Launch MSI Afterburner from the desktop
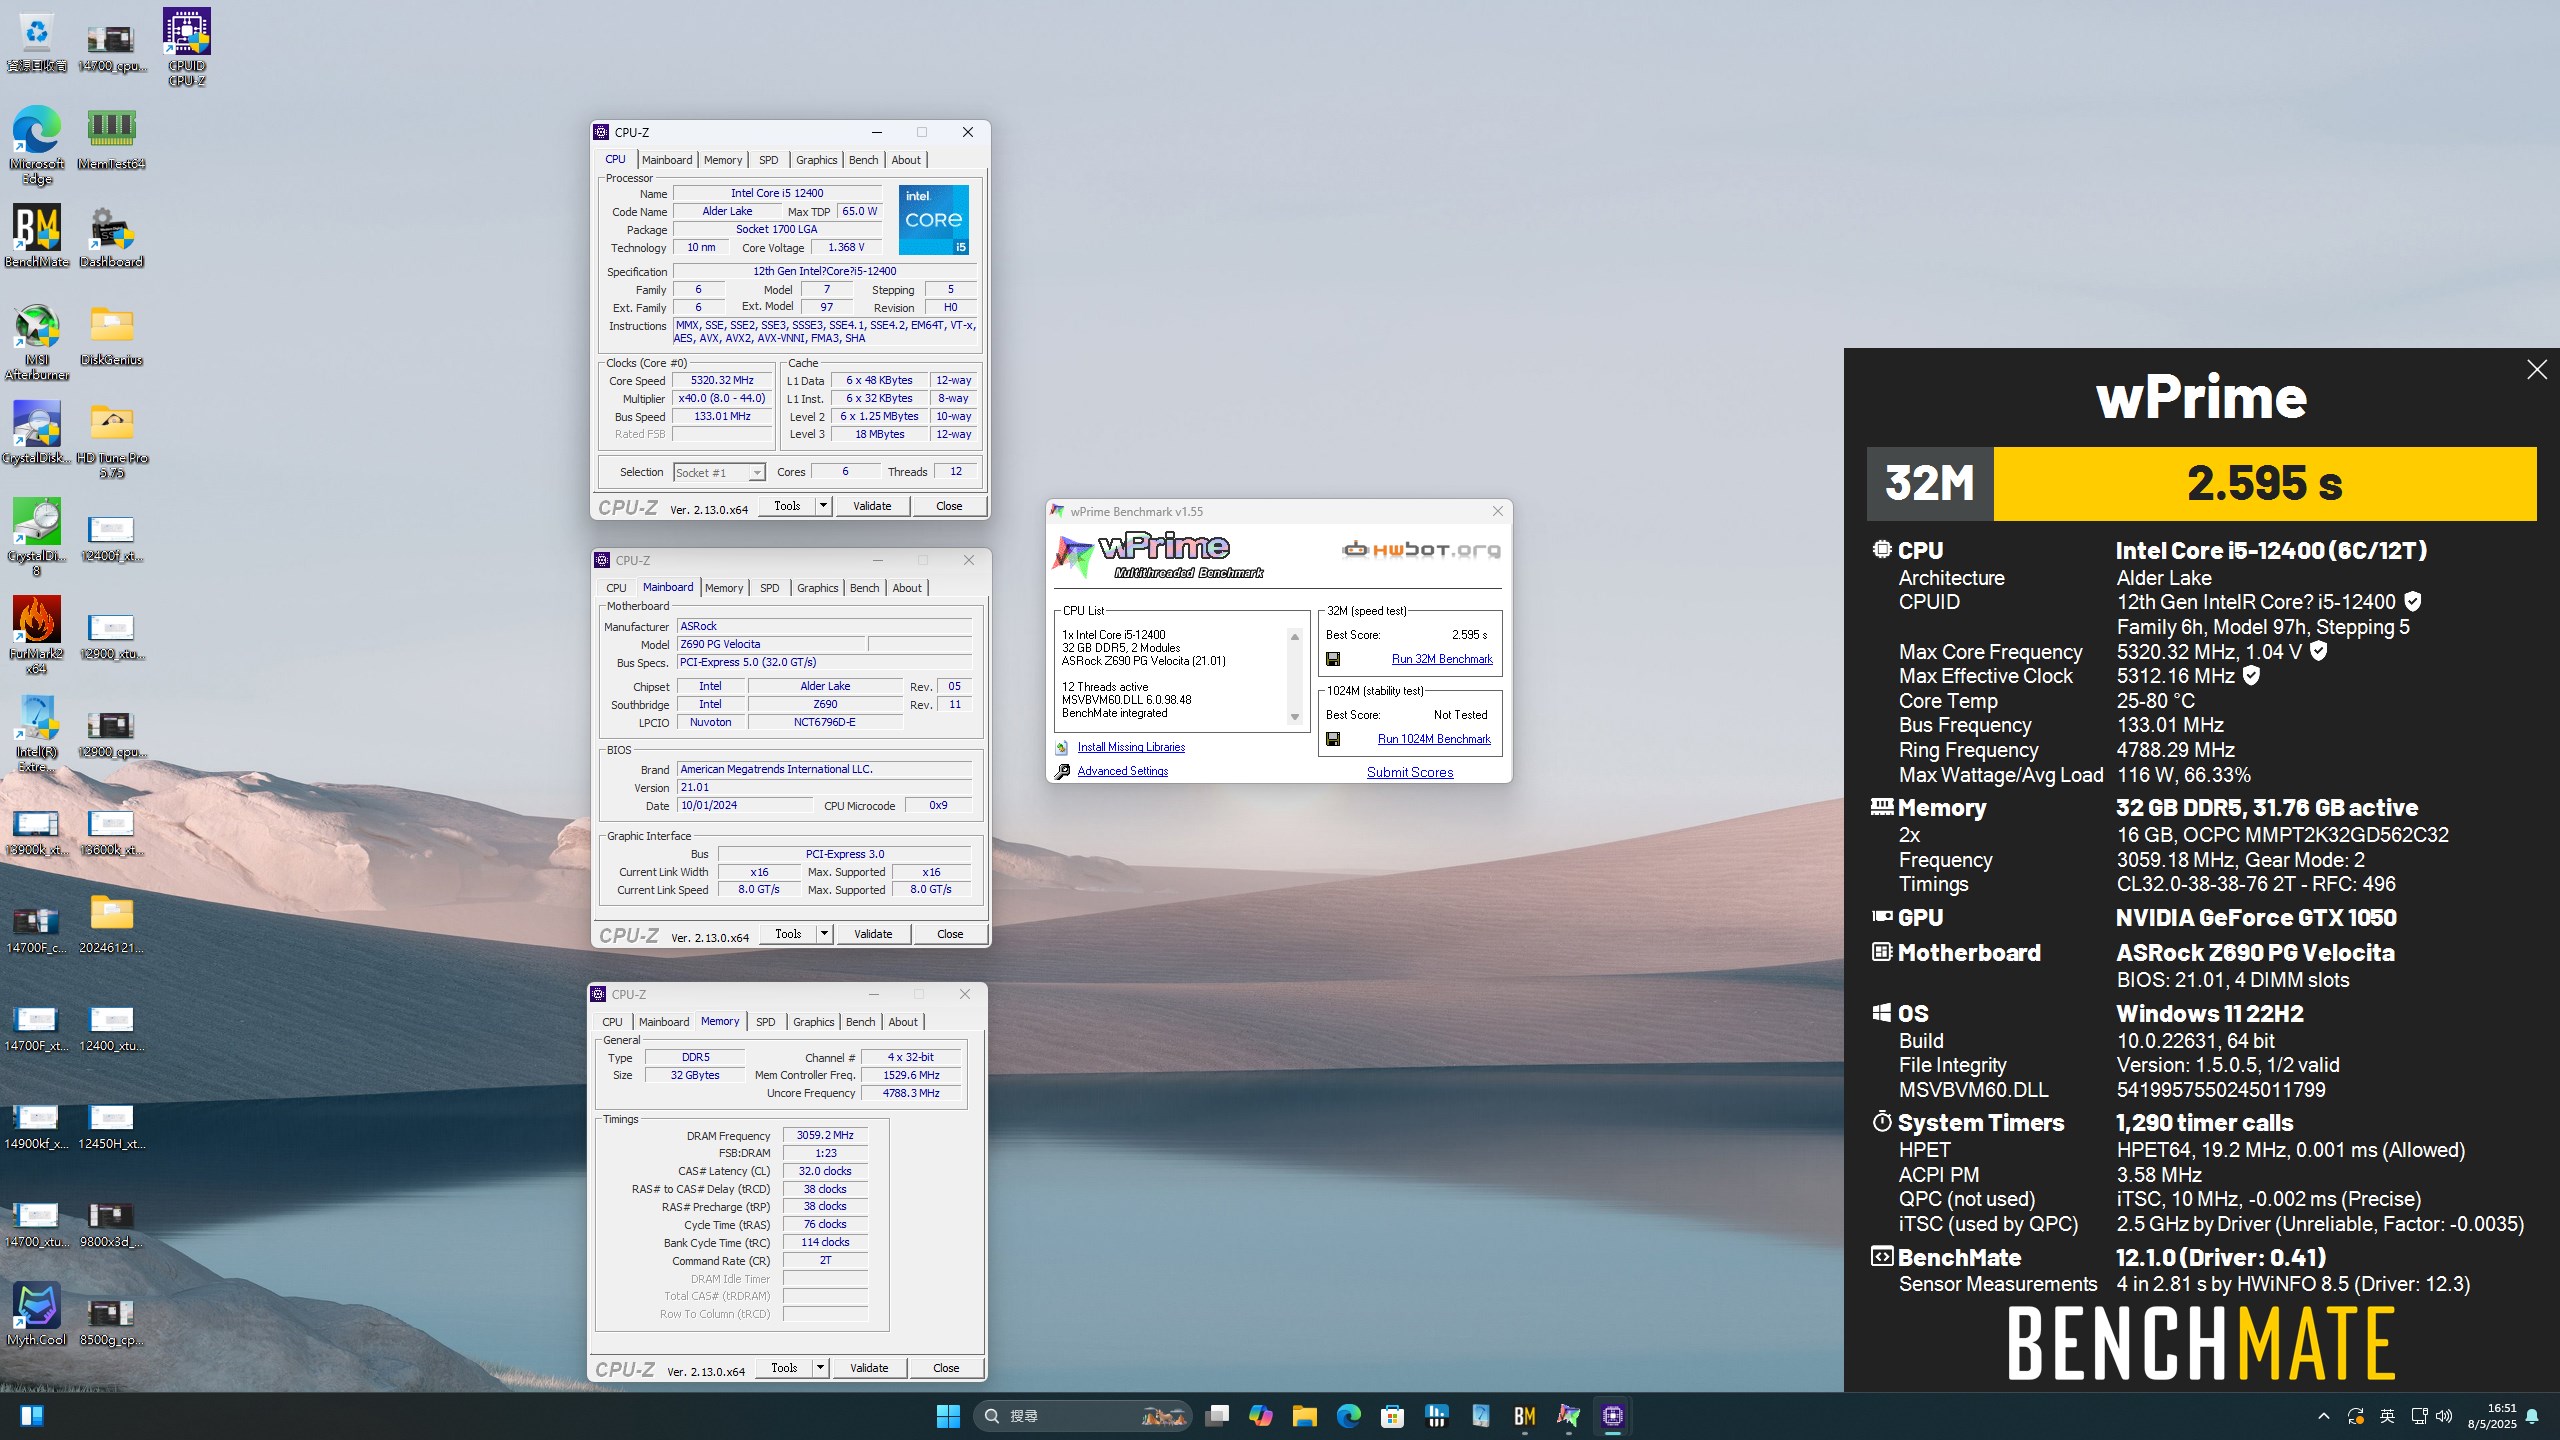Viewport: 2560px width, 1440px height. coord(37,342)
